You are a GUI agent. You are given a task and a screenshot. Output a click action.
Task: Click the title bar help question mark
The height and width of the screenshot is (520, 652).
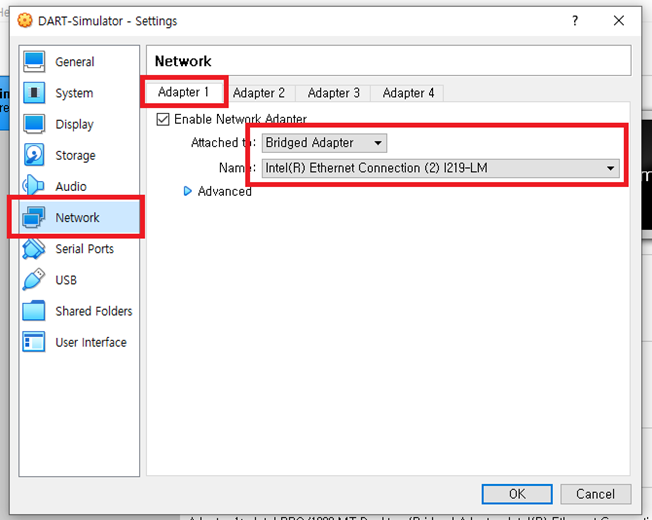pos(574,21)
